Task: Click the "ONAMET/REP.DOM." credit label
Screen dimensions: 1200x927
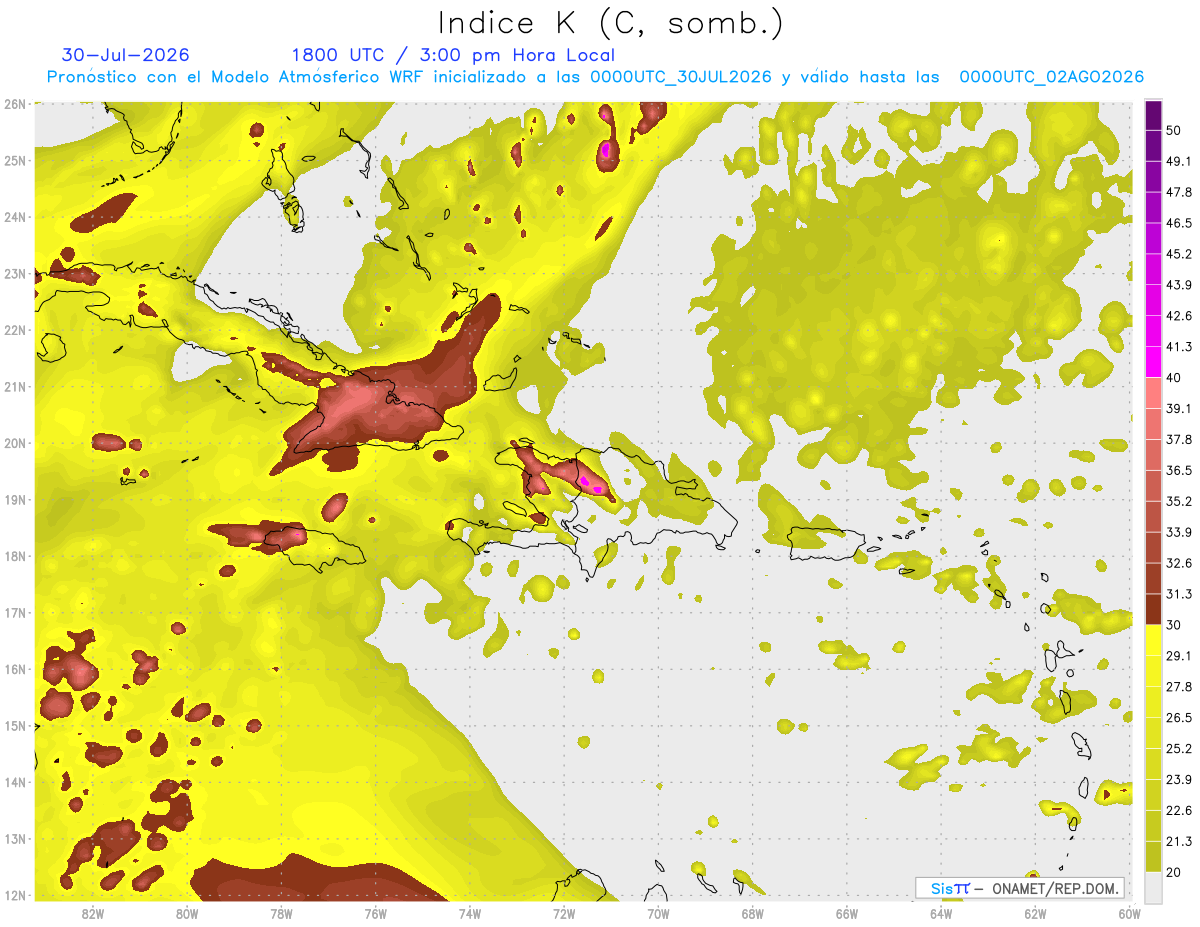Action: coord(1054,888)
